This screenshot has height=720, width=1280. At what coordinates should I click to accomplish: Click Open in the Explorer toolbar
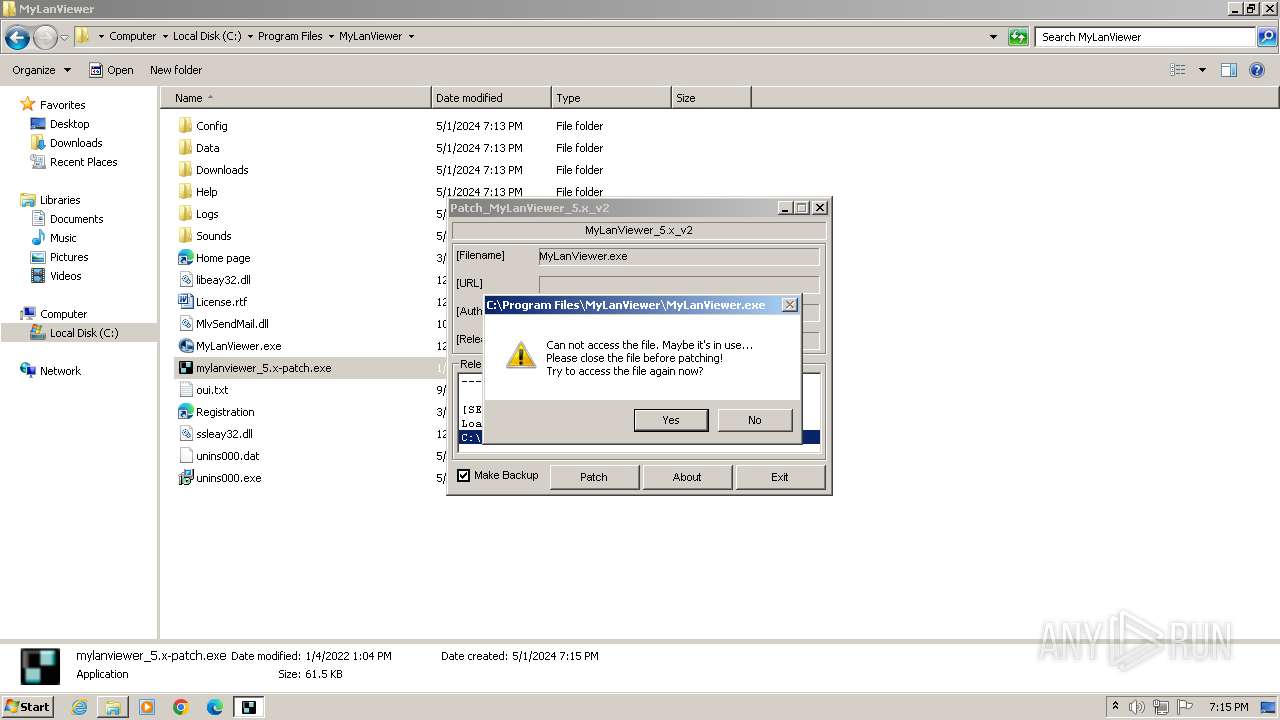click(x=111, y=70)
